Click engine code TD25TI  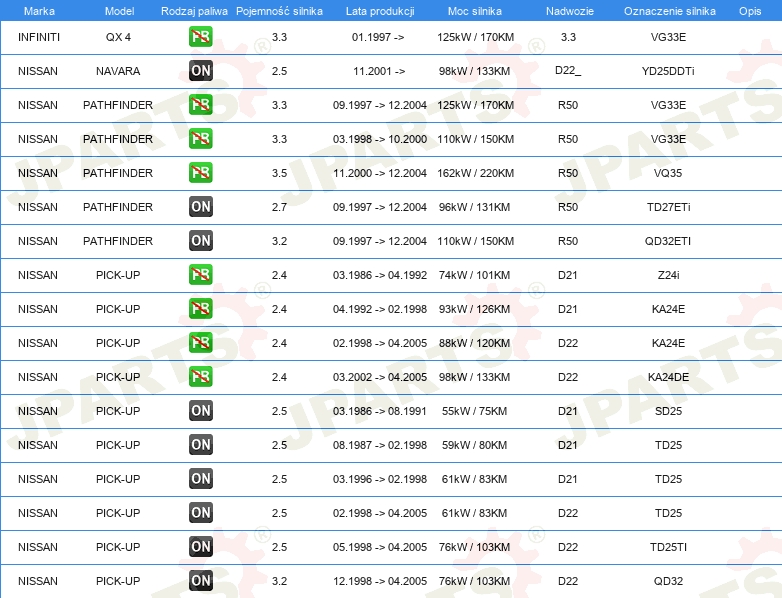(668, 547)
